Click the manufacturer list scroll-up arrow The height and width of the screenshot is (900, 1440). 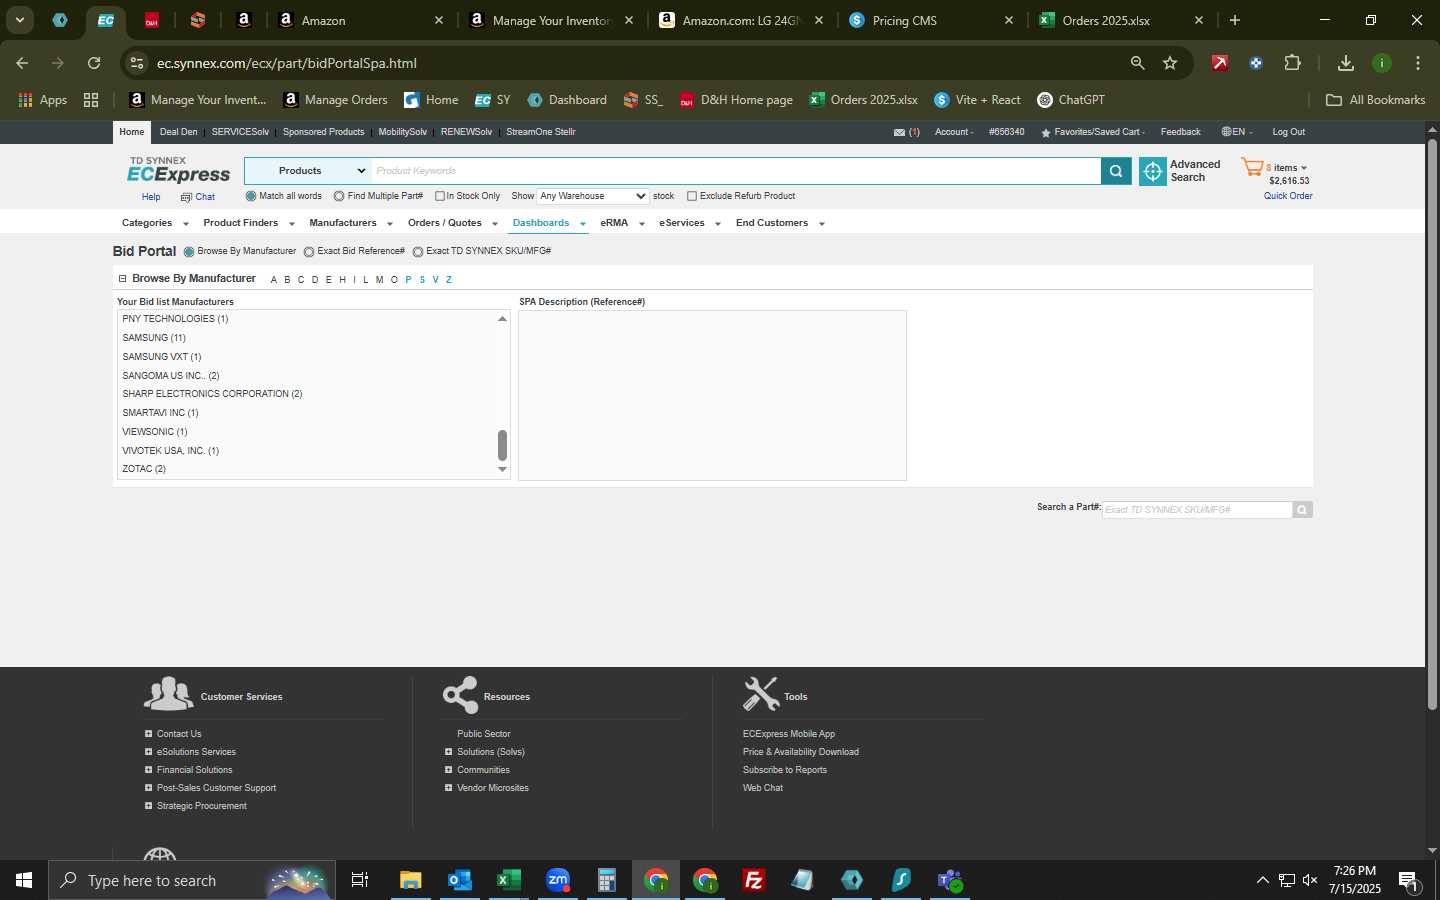[x=502, y=318]
